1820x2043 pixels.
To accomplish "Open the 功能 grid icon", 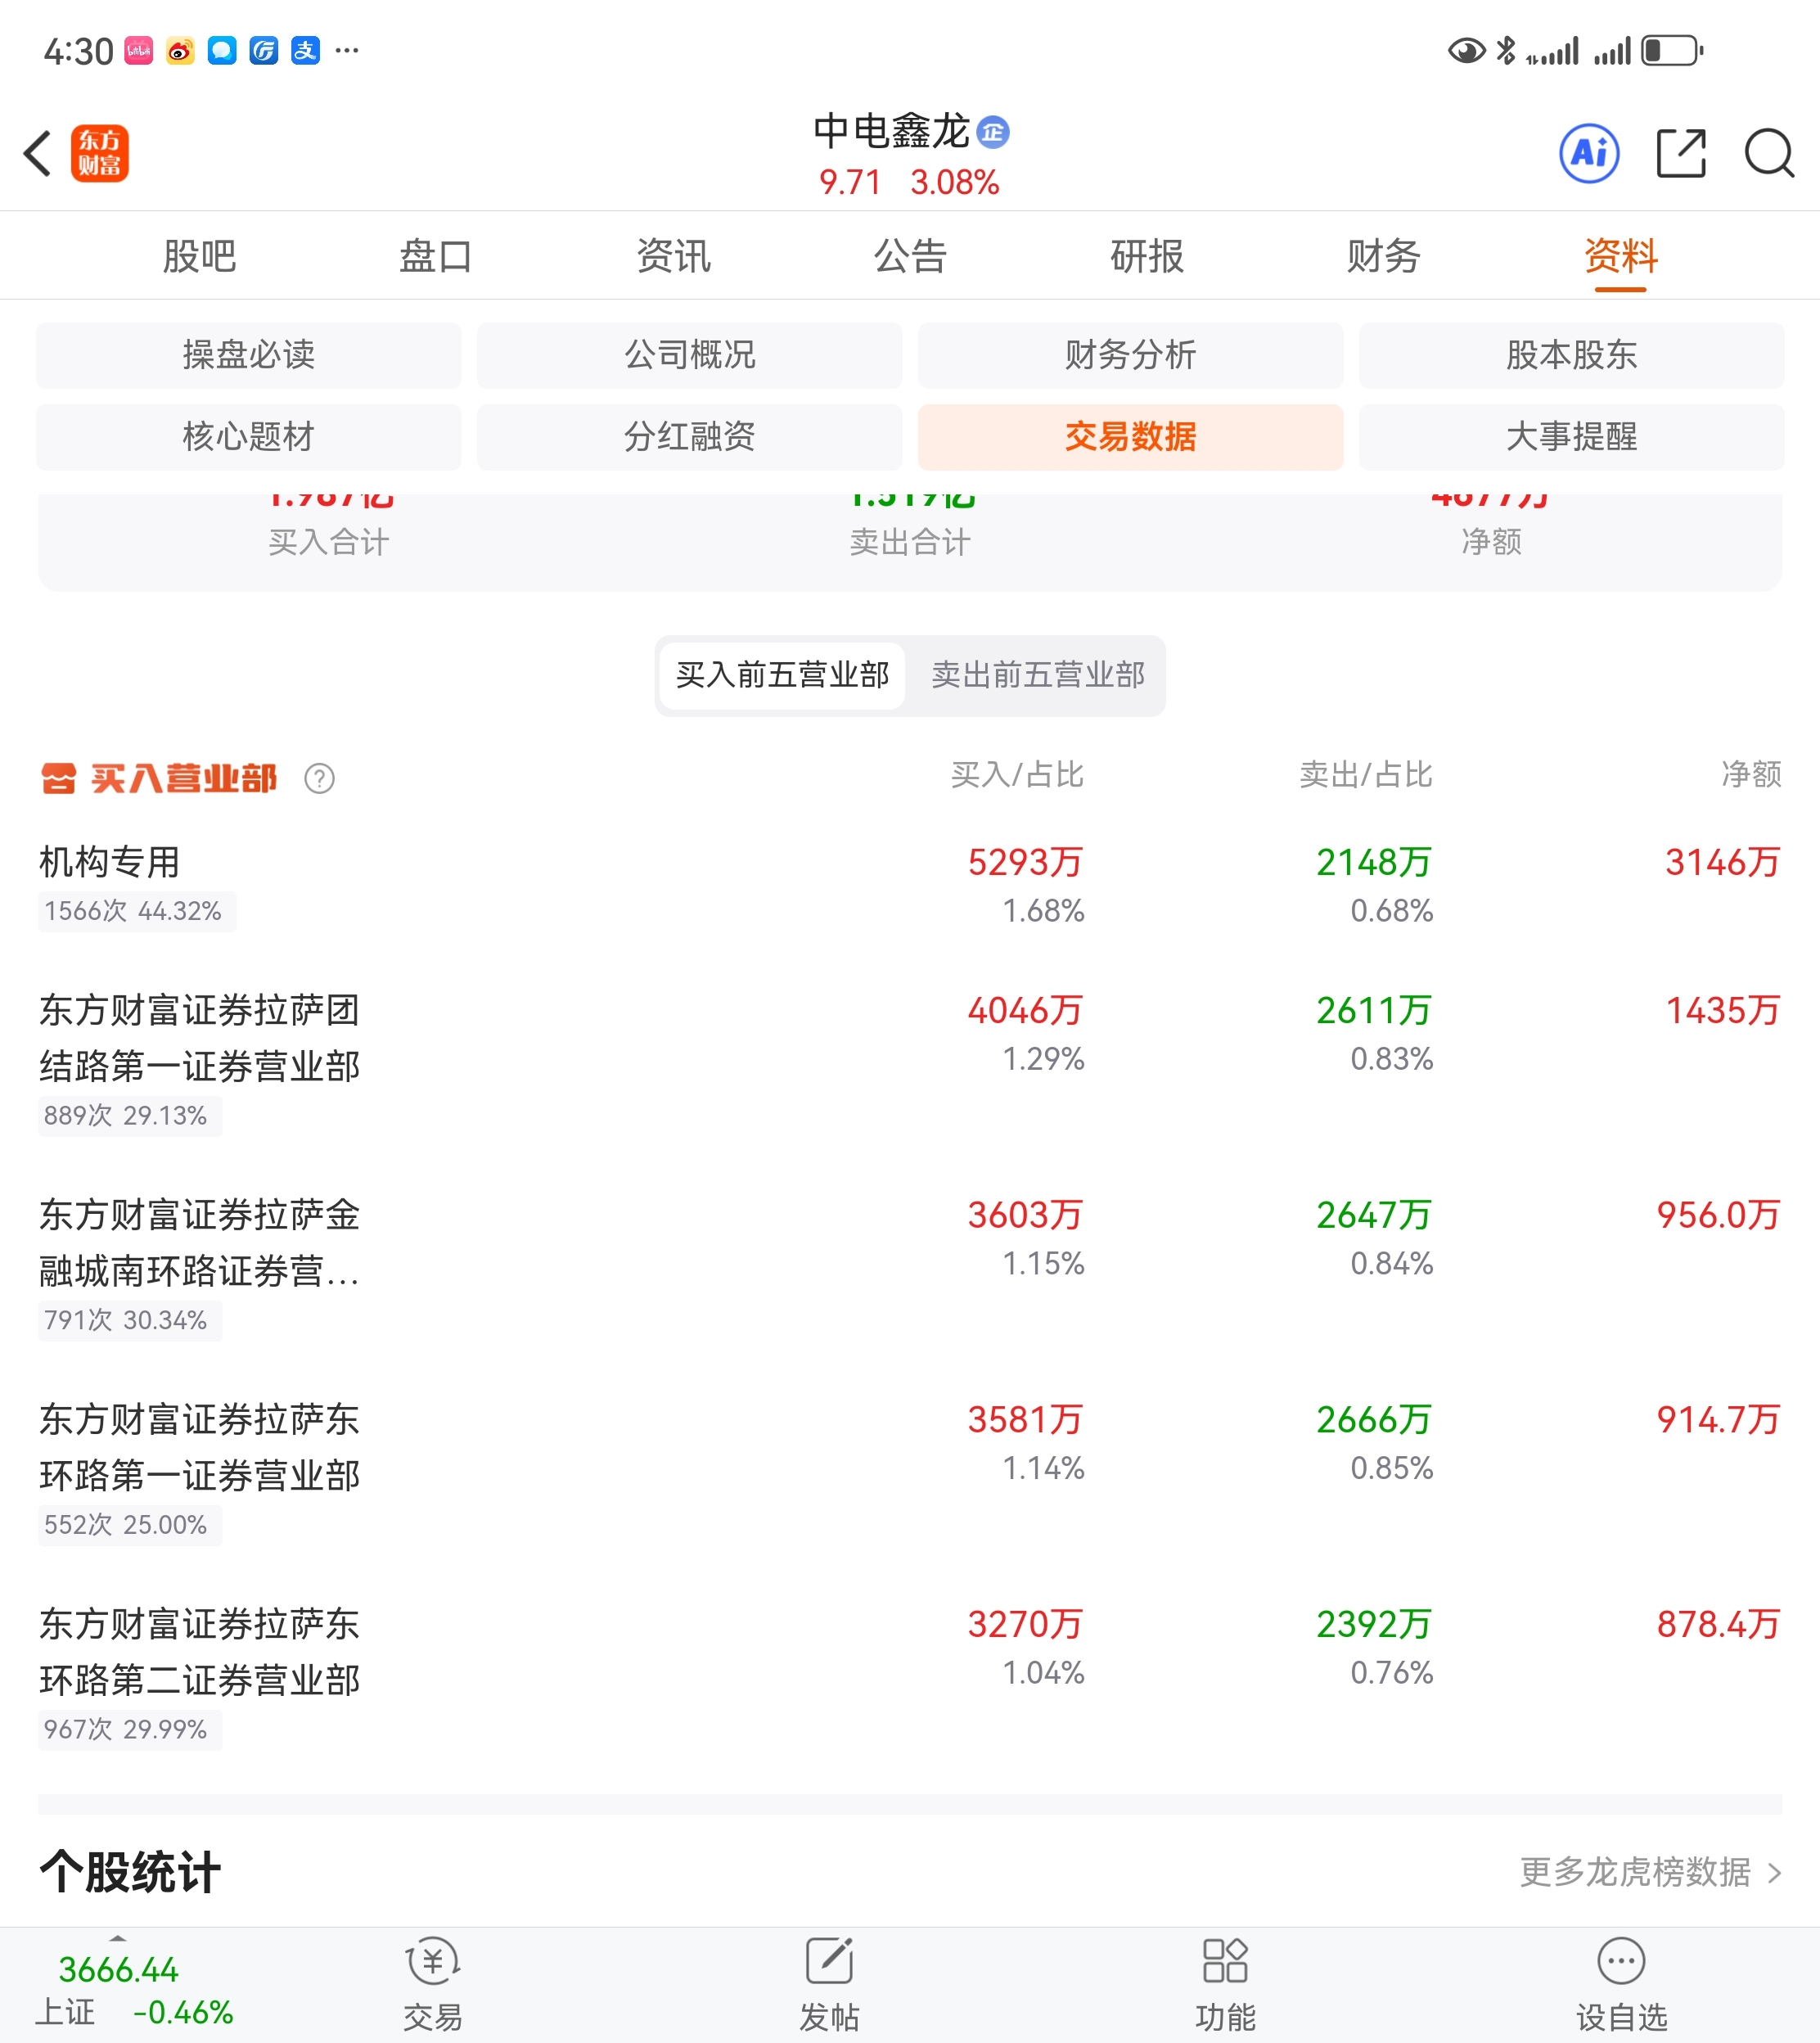I will click(1225, 1962).
